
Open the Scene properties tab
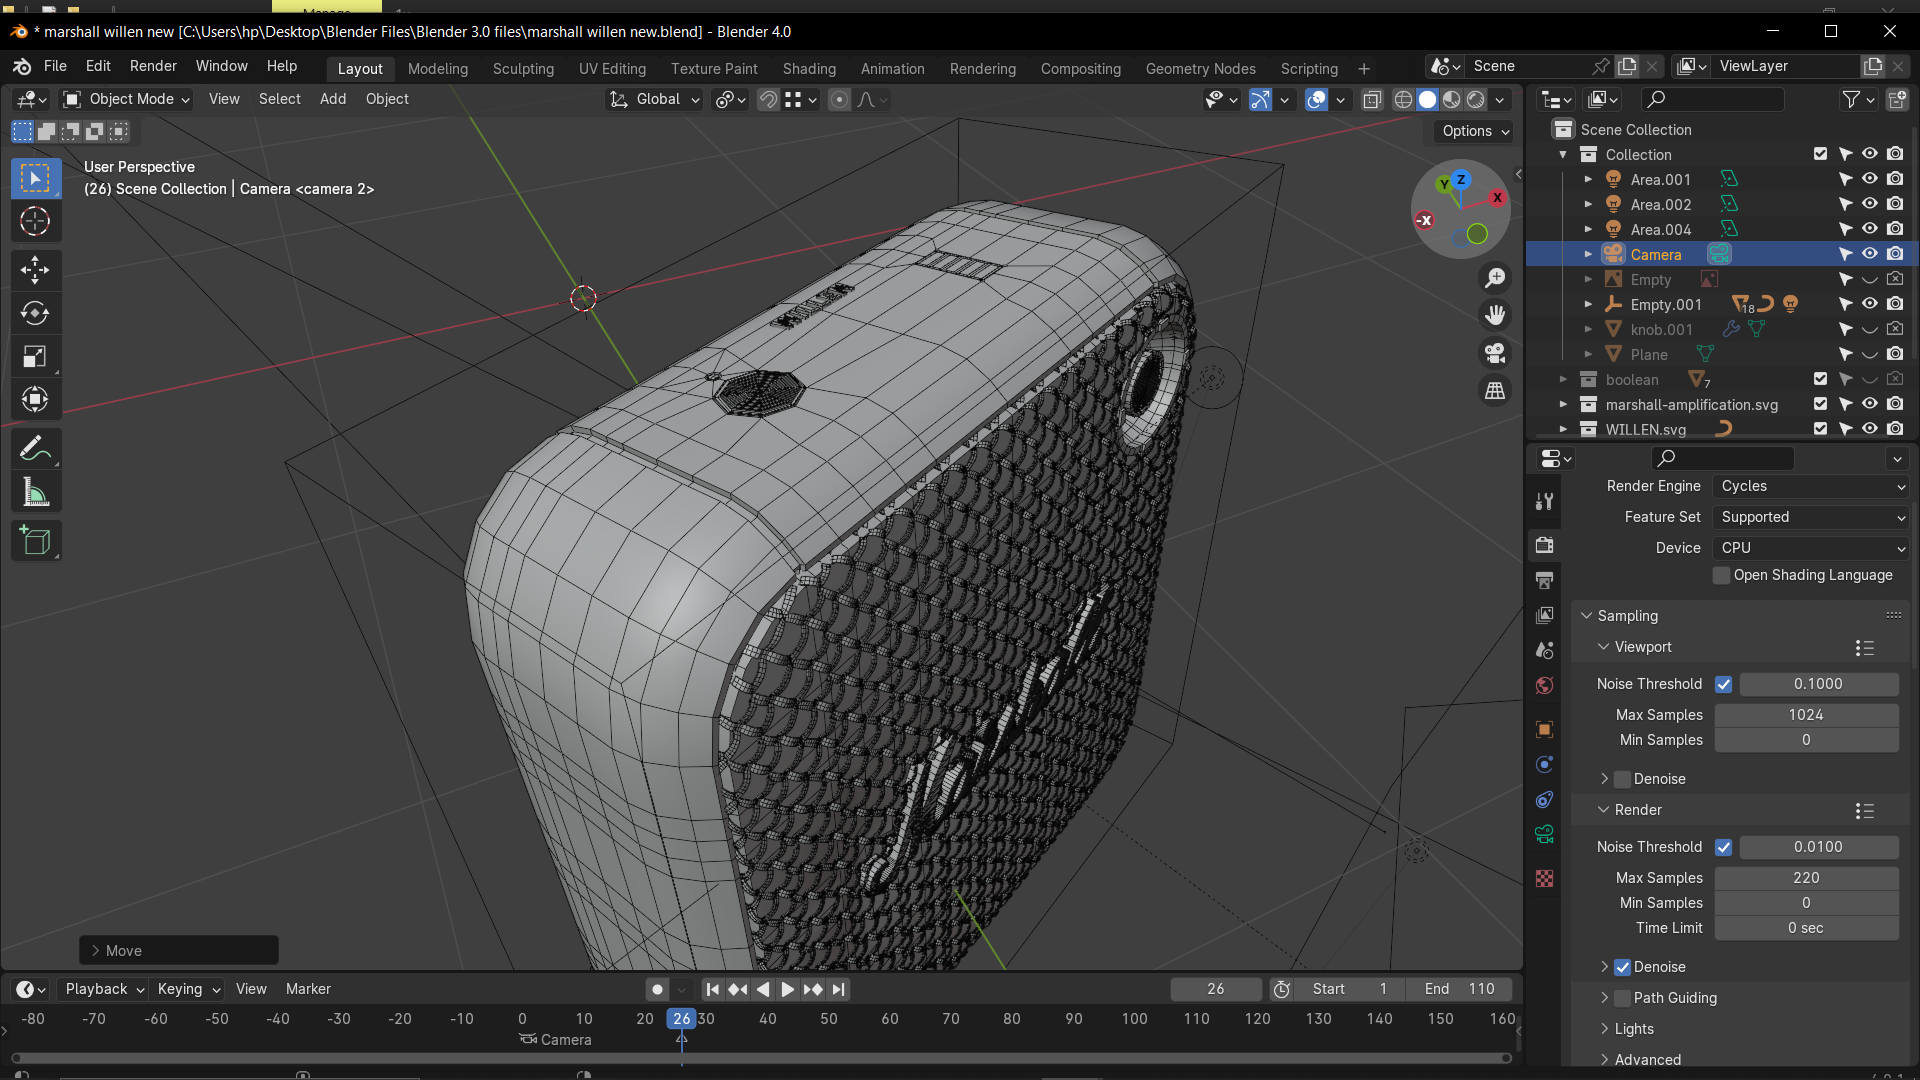1544,650
